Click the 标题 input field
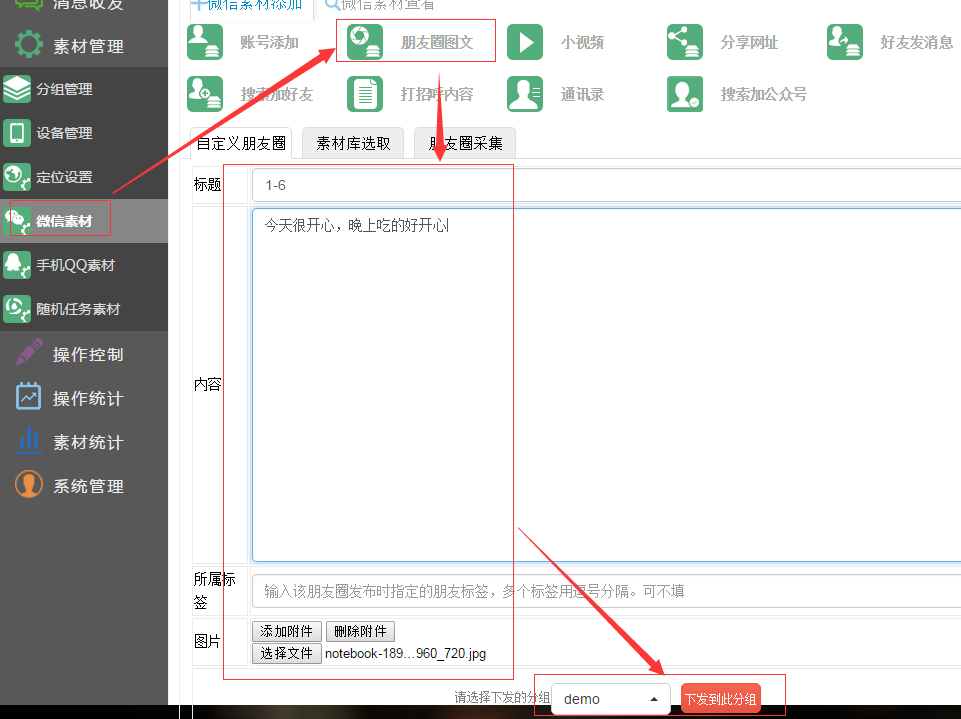 [x=606, y=185]
